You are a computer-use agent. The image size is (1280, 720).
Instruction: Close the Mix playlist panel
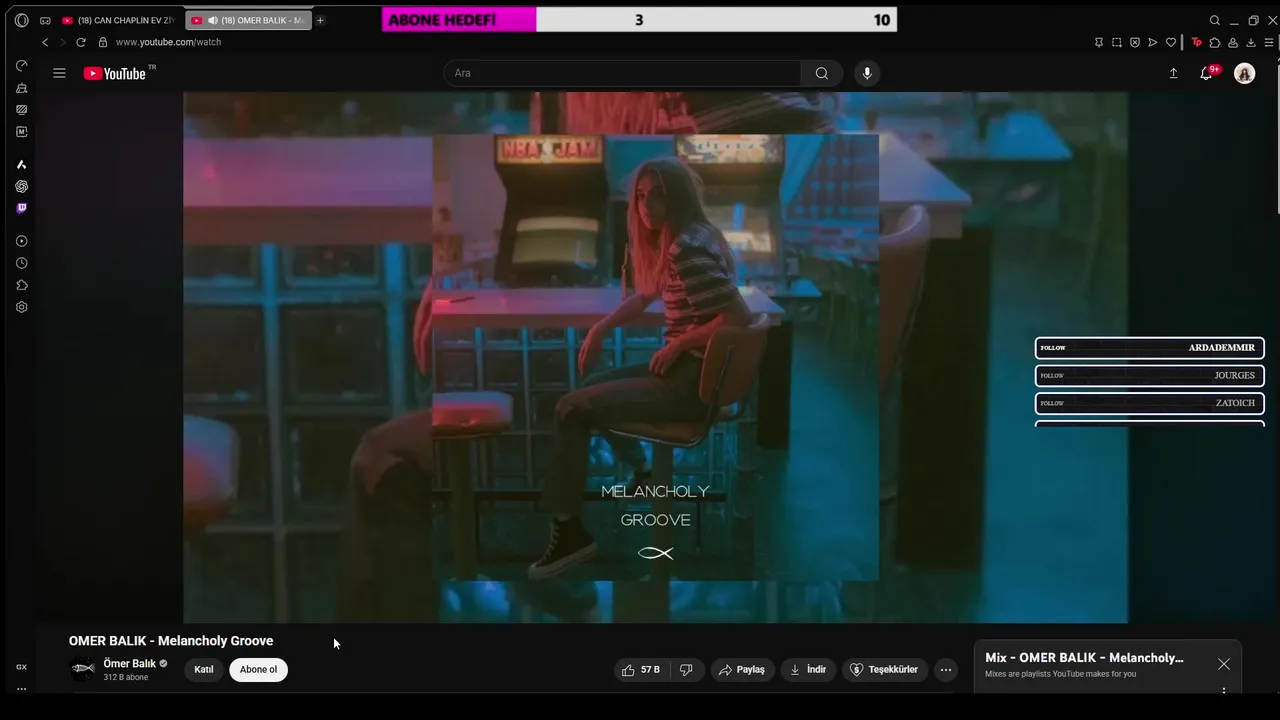[1224, 664]
